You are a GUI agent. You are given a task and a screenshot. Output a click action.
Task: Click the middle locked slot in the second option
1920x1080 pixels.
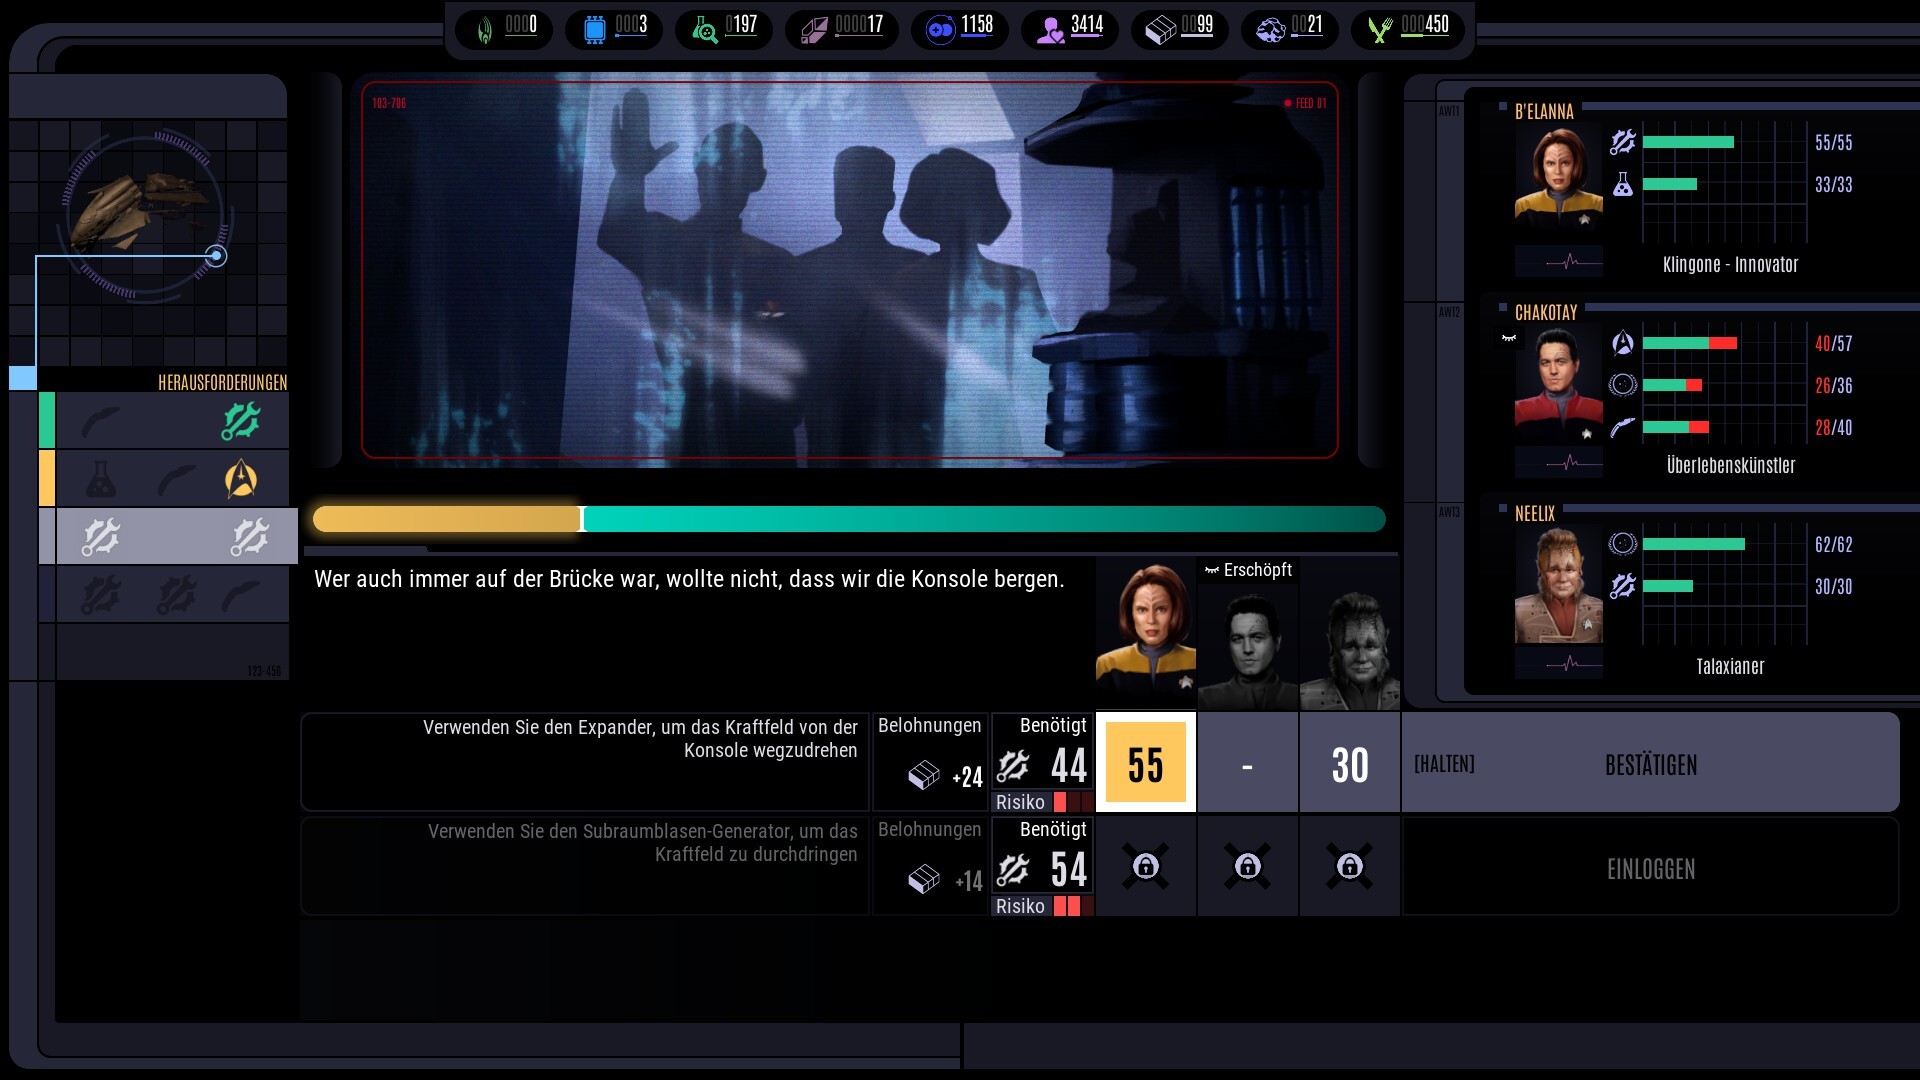(1248, 866)
